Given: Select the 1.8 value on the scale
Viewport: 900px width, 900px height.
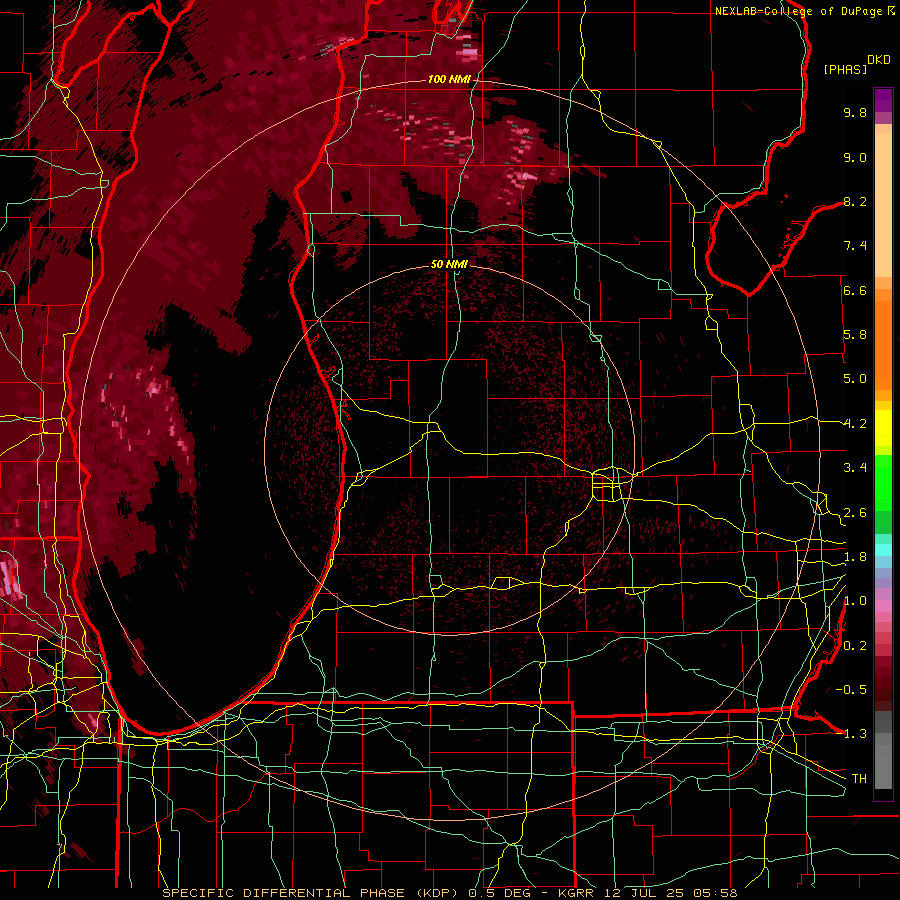Looking at the screenshot, I should (855, 557).
